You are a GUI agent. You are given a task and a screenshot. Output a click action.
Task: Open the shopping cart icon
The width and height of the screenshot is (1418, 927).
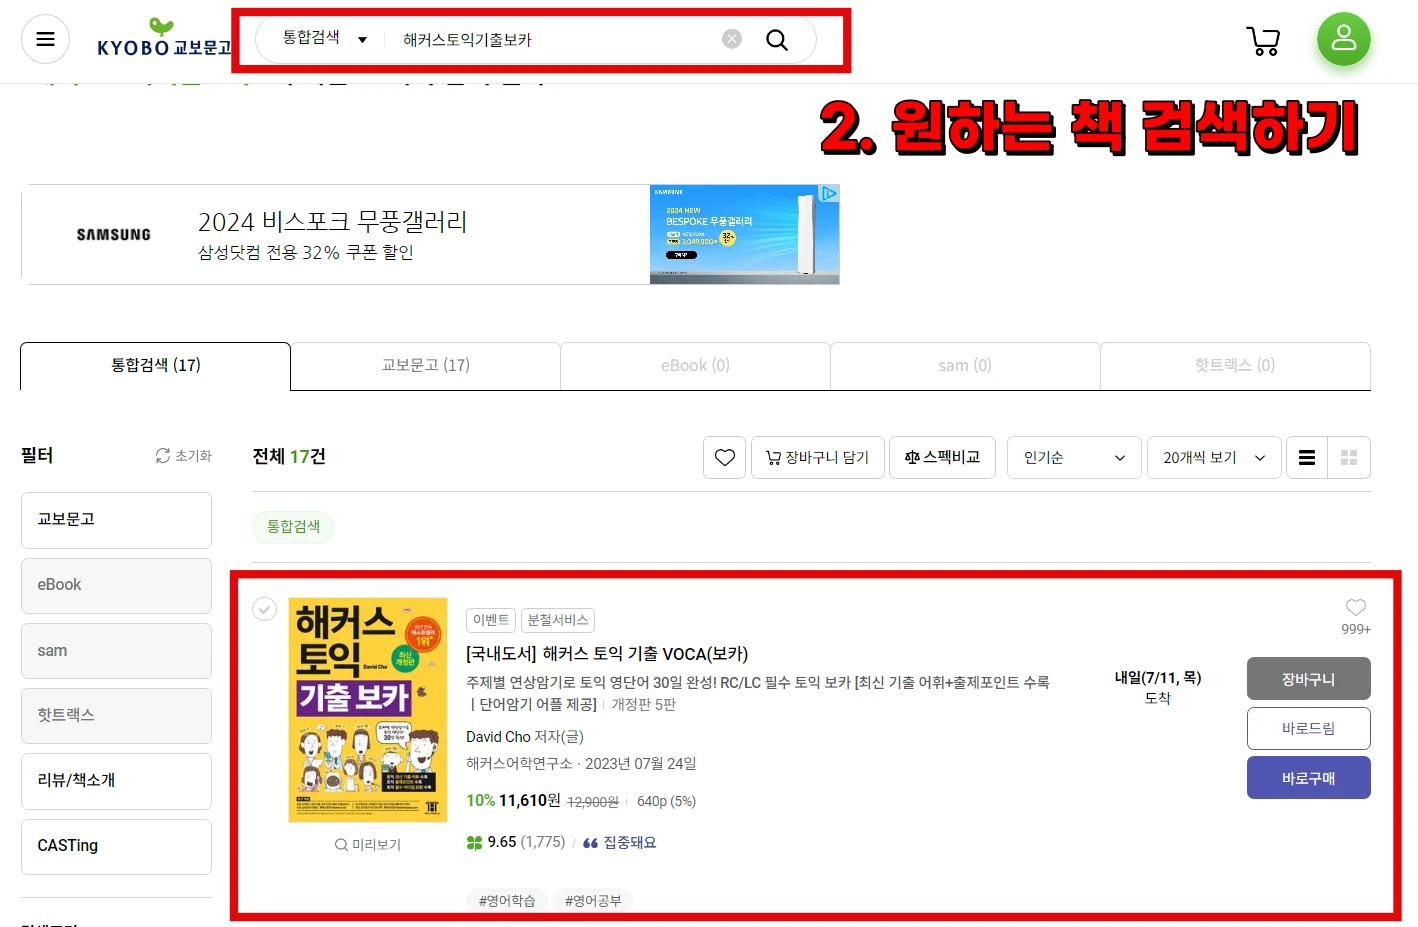tap(1263, 40)
